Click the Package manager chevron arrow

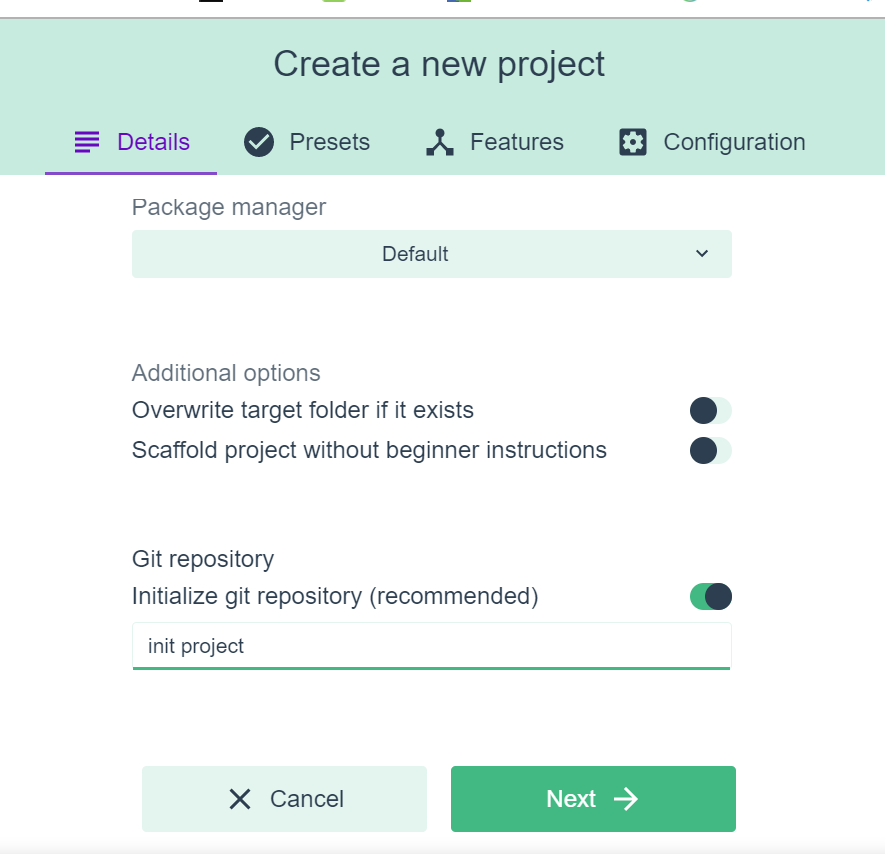[x=702, y=254]
